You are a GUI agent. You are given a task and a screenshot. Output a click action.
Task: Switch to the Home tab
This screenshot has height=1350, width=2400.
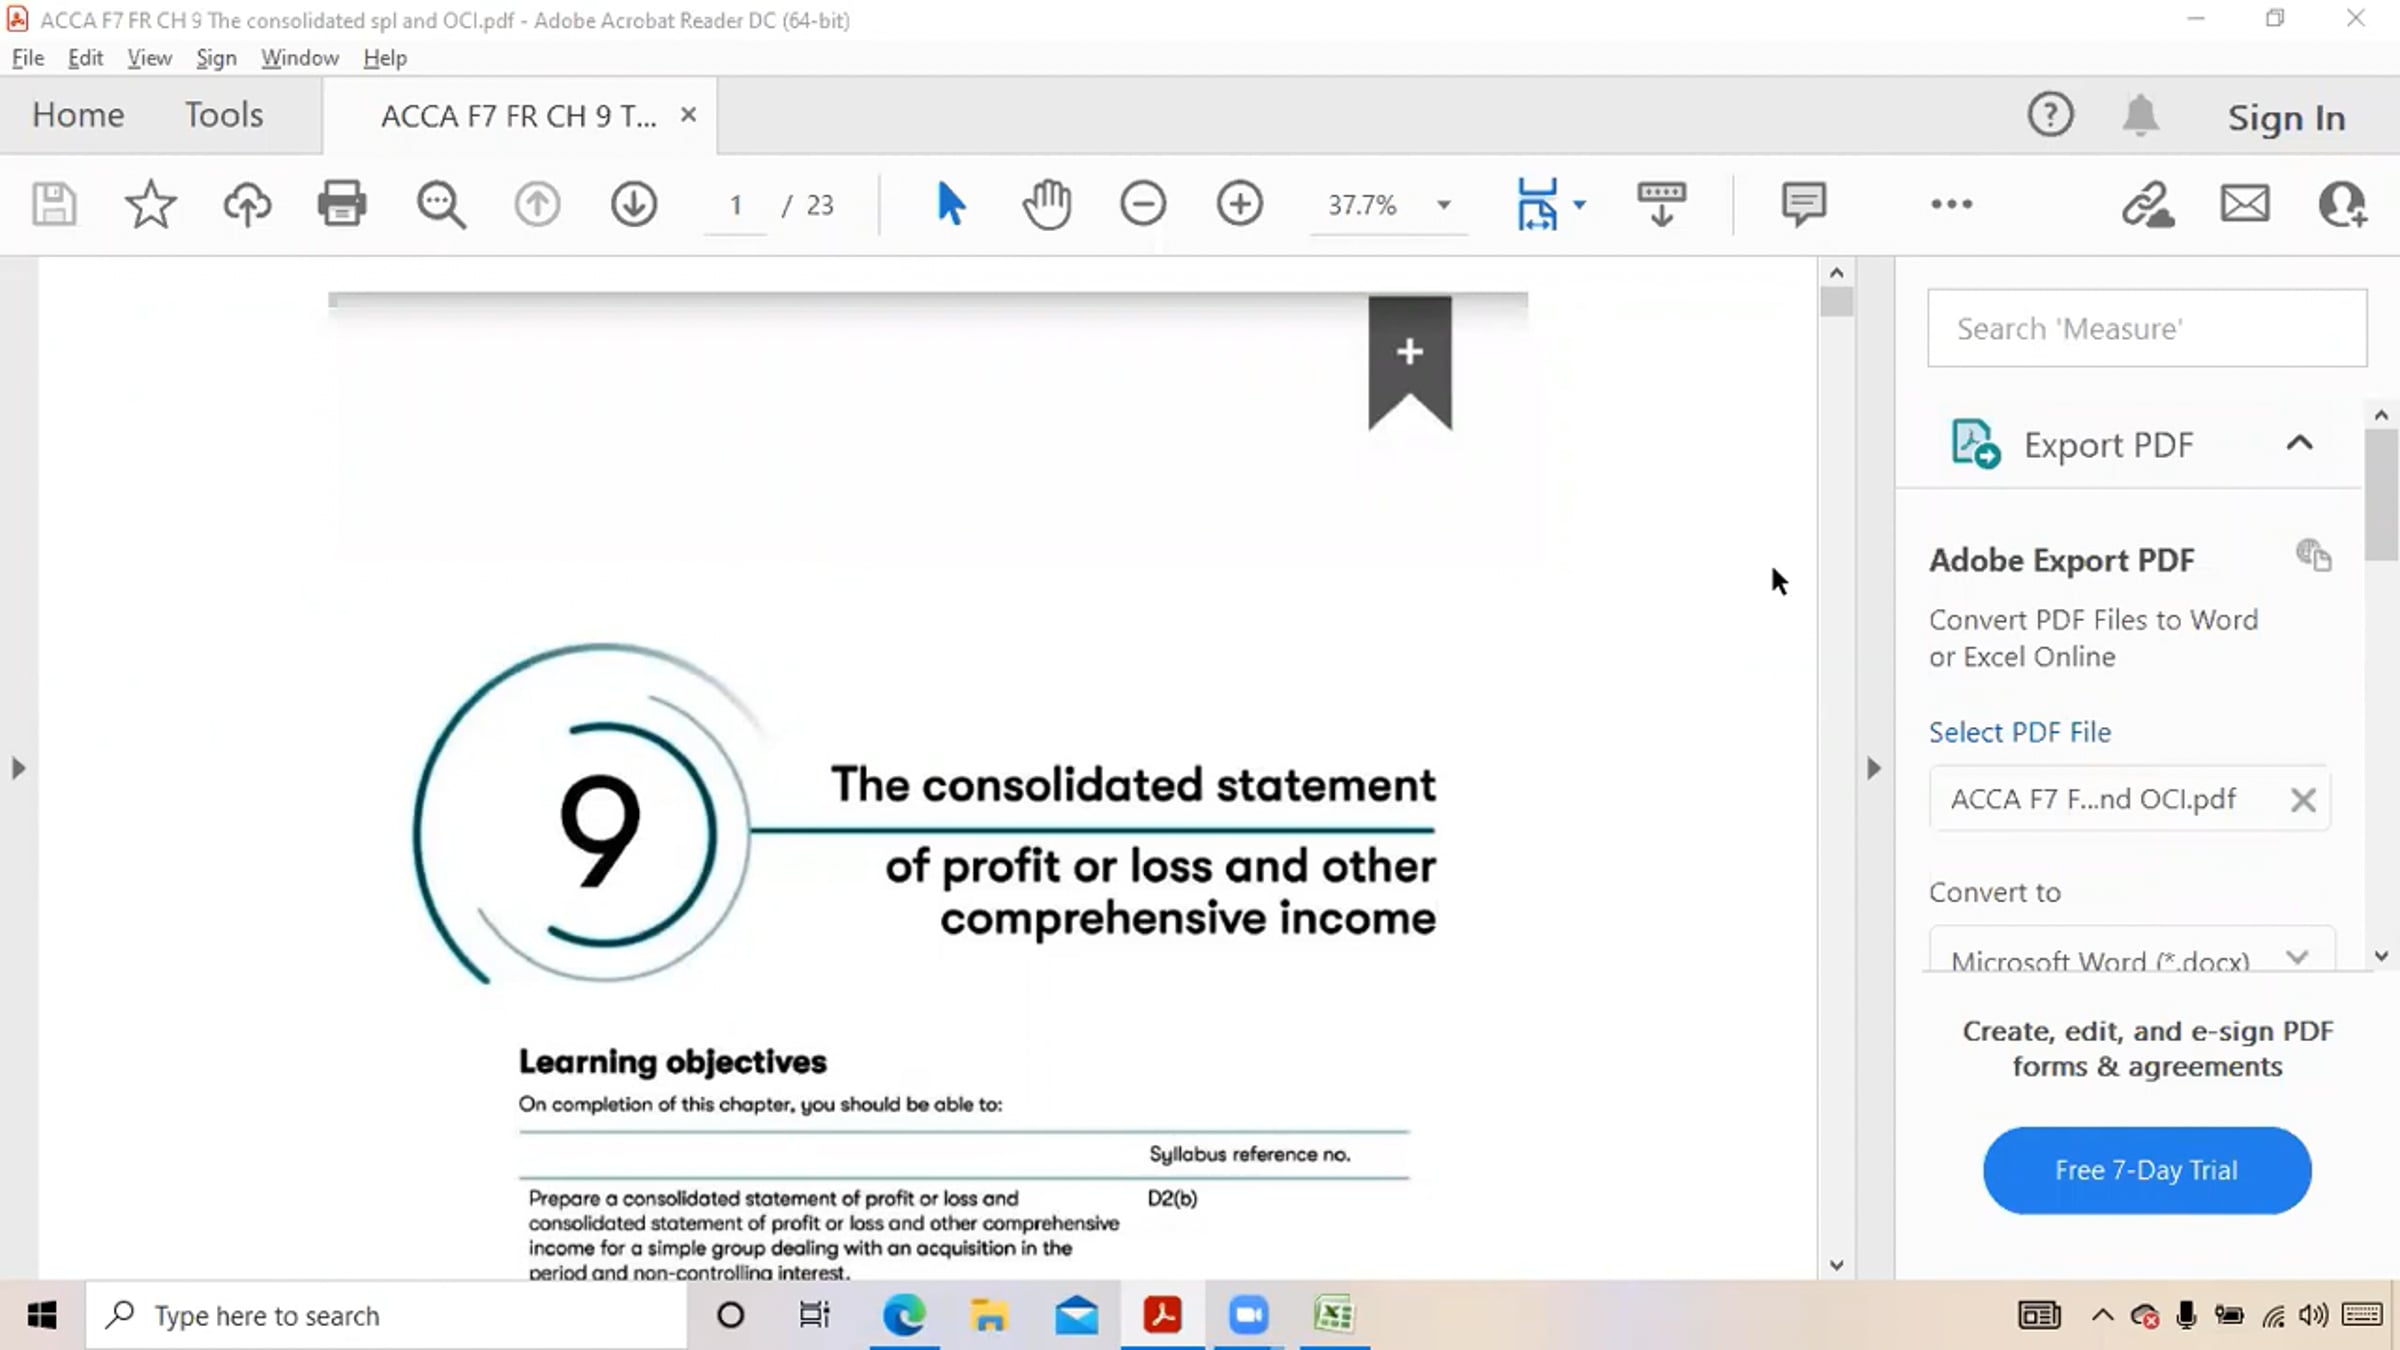tap(78, 115)
